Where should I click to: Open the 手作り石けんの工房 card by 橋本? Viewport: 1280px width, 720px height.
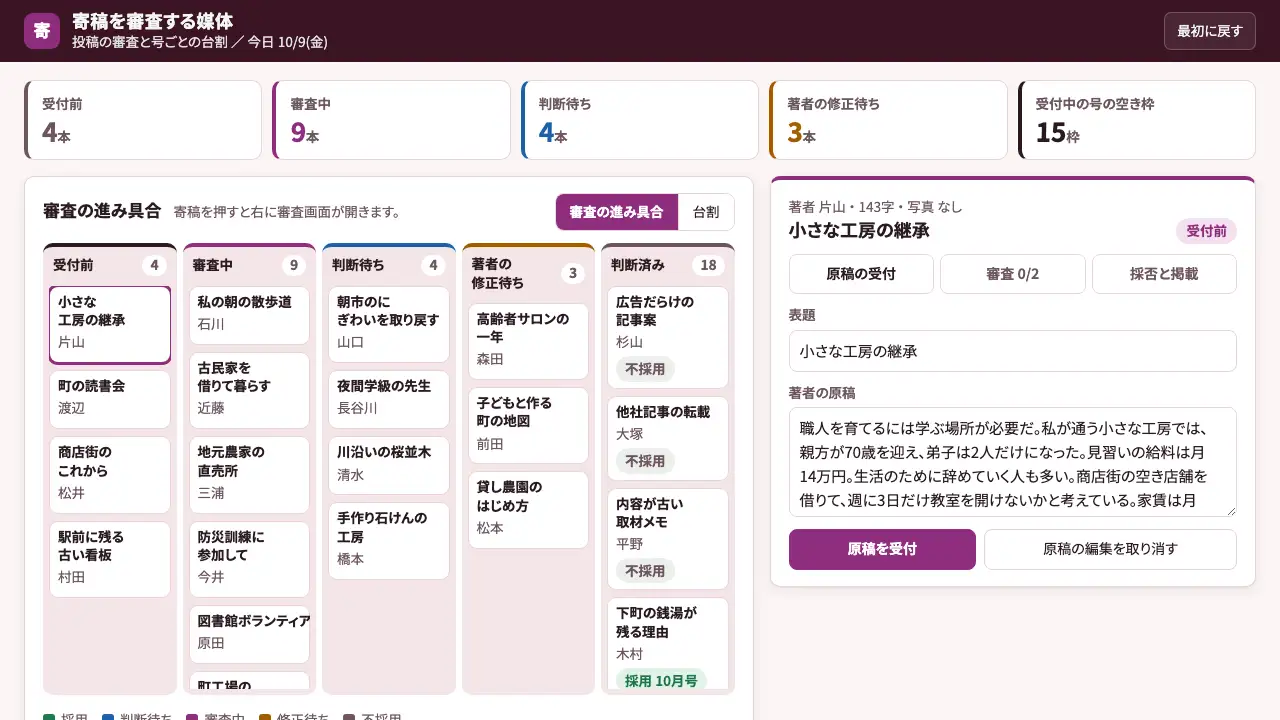[389, 541]
